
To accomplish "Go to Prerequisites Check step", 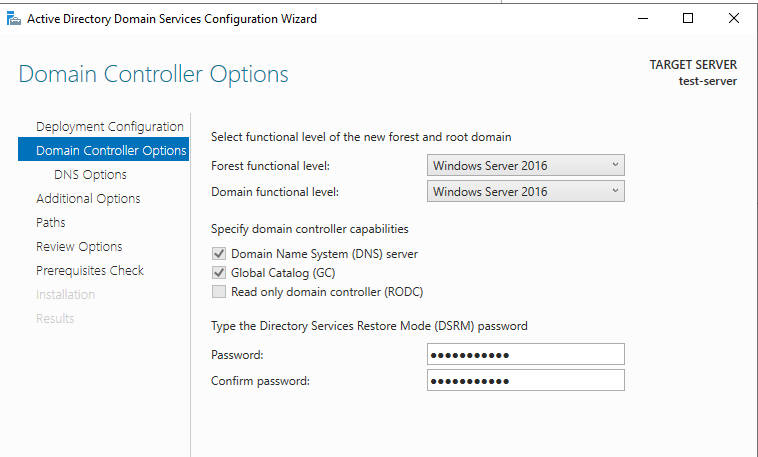I will [90, 270].
